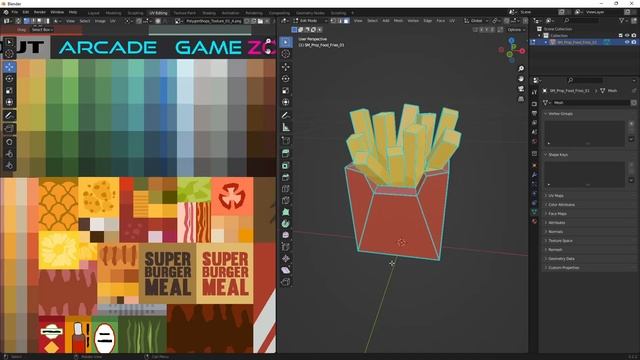Enable vertex select mode in the 3D viewport header
640x360 pixels.
pyautogui.click(x=333, y=20)
